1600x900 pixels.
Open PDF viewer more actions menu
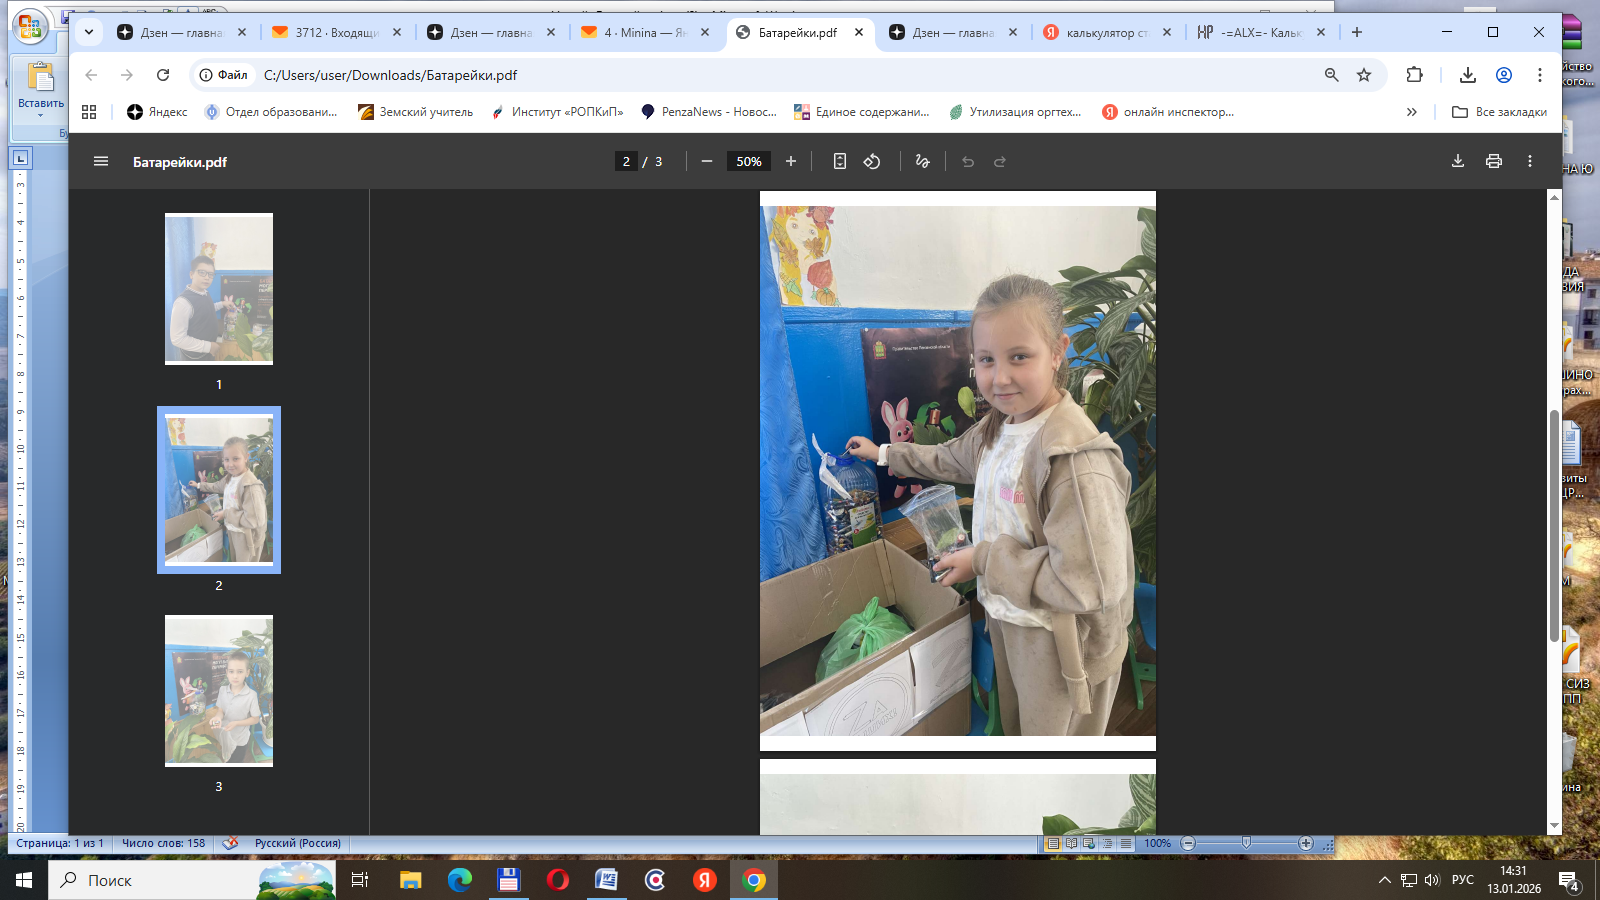point(1529,161)
